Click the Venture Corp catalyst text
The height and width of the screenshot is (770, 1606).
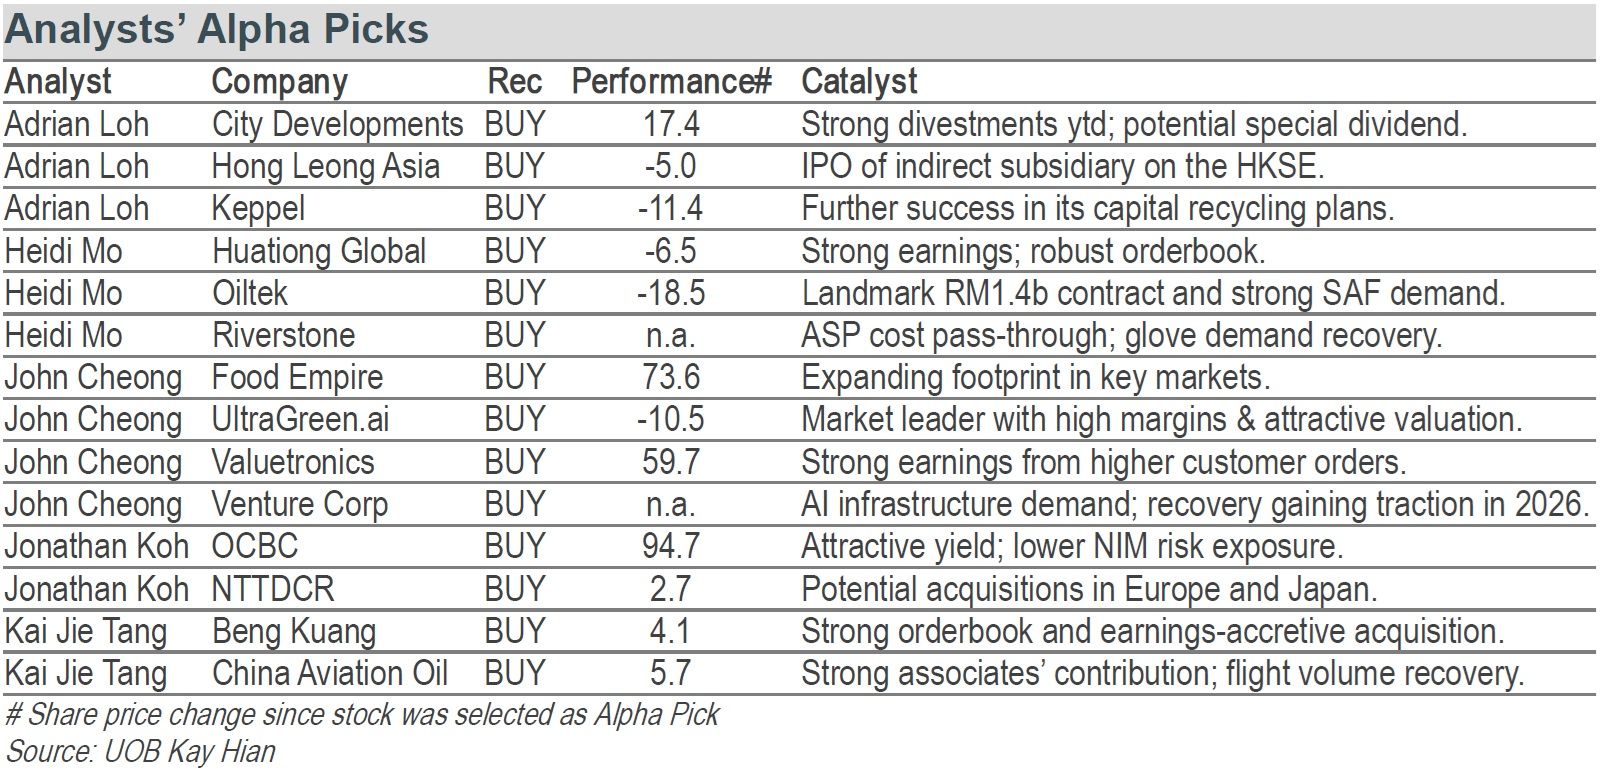(1195, 504)
